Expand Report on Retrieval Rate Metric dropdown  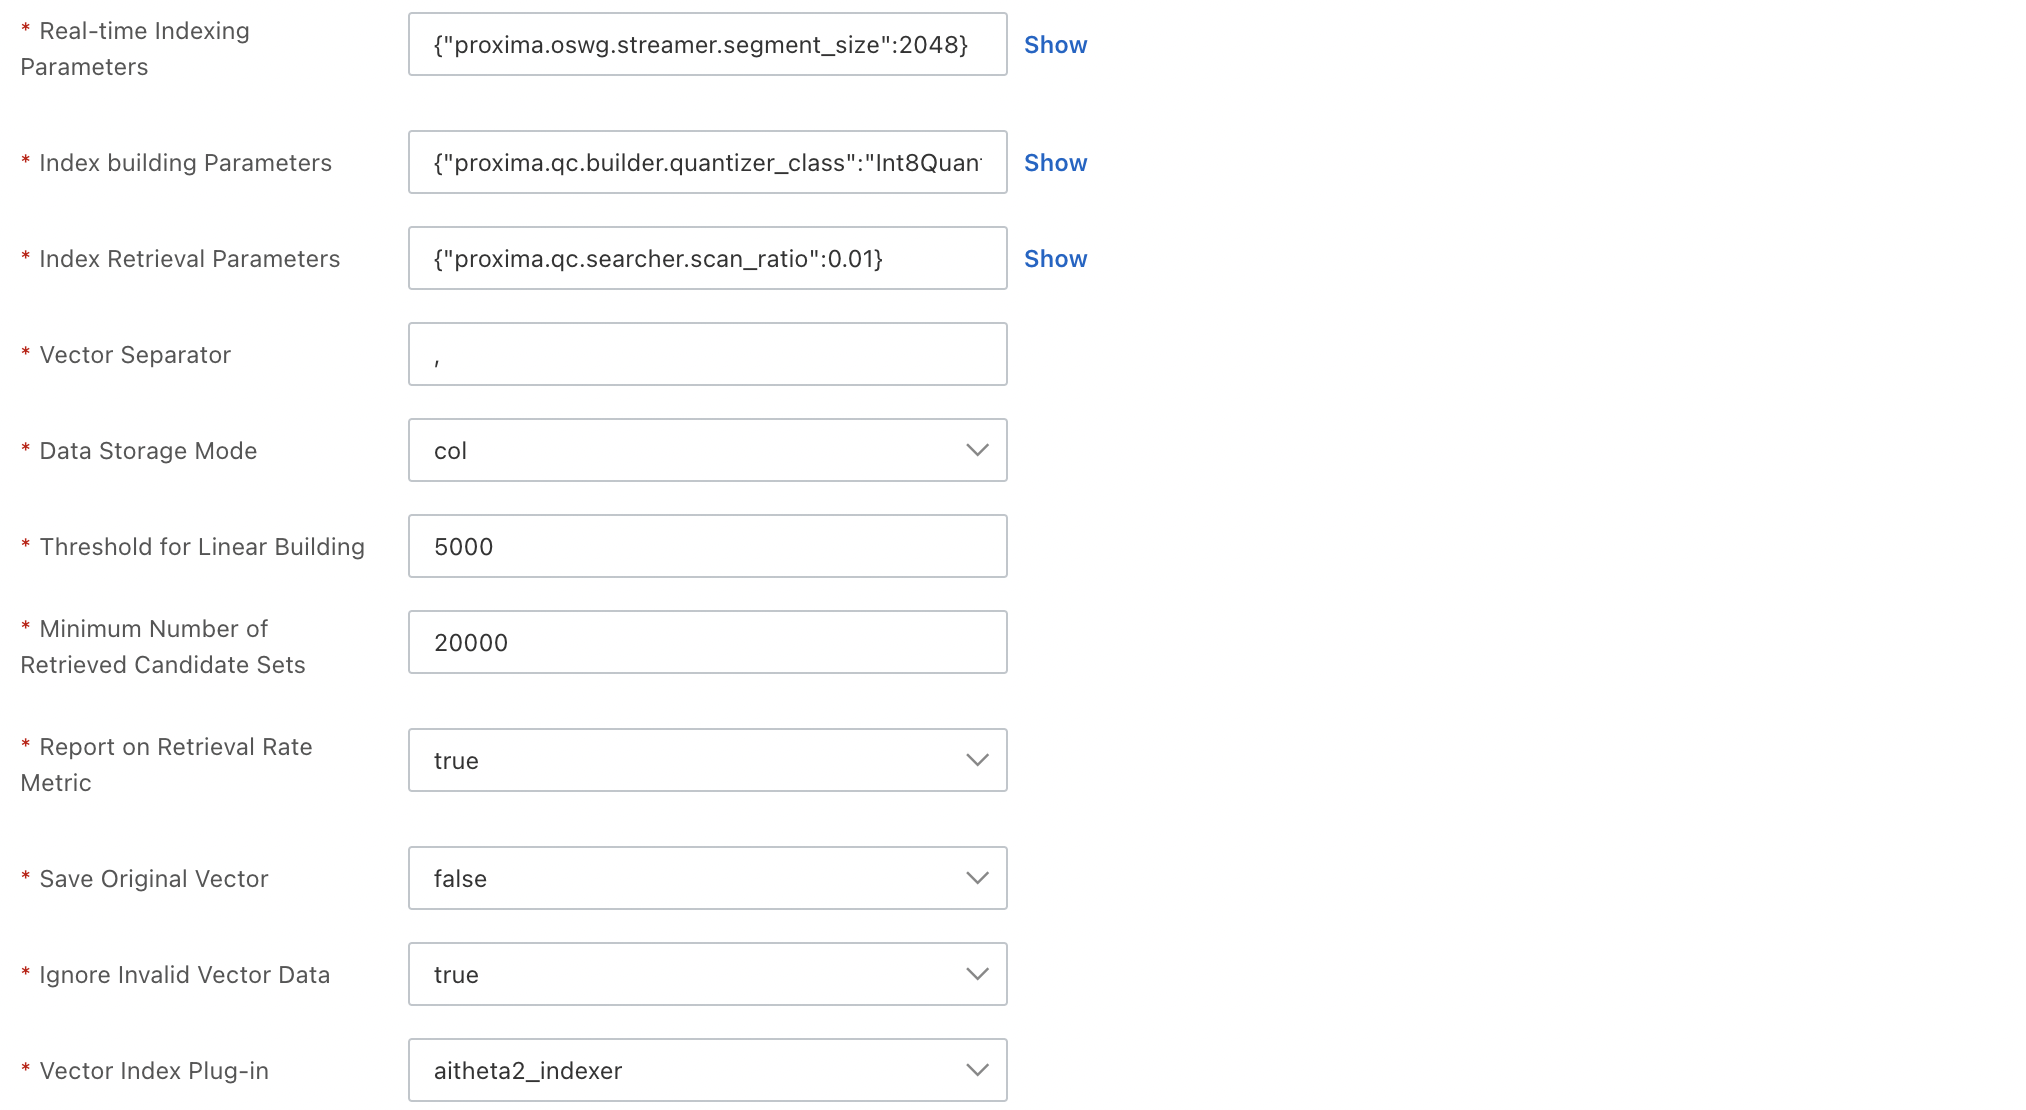pos(690,761)
